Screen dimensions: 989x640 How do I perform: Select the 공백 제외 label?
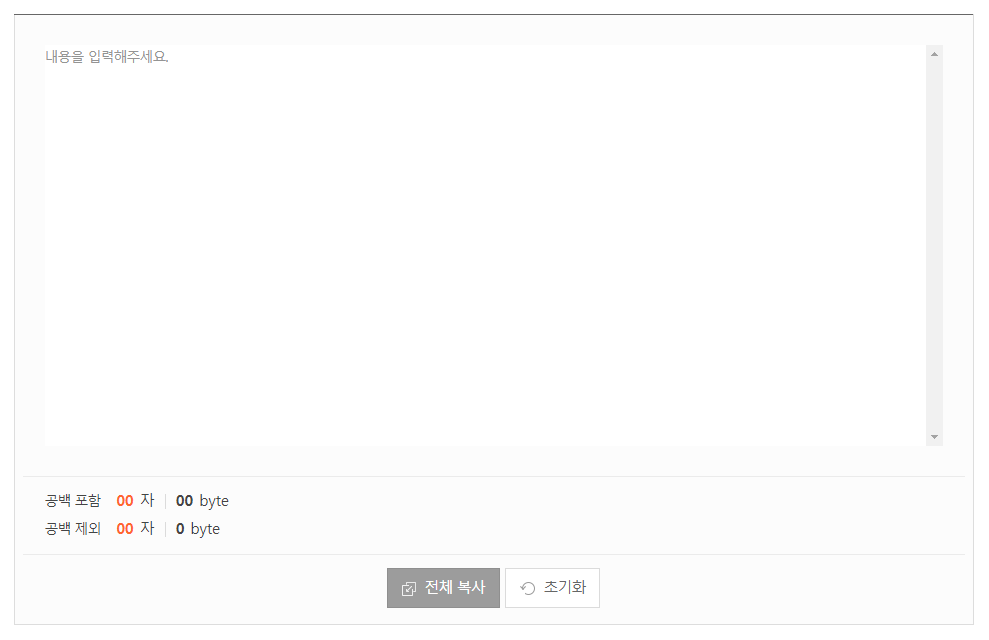(73, 528)
